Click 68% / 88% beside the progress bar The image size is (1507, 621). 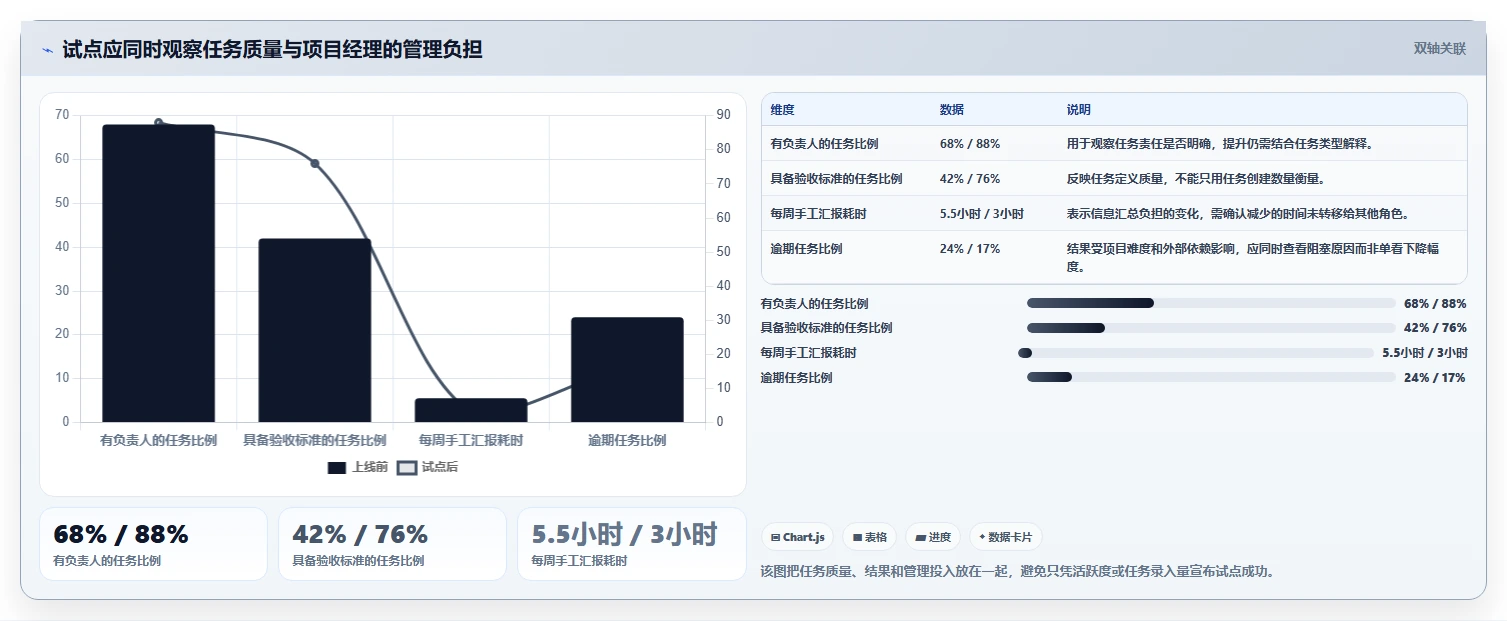(x=1435, y=303)
